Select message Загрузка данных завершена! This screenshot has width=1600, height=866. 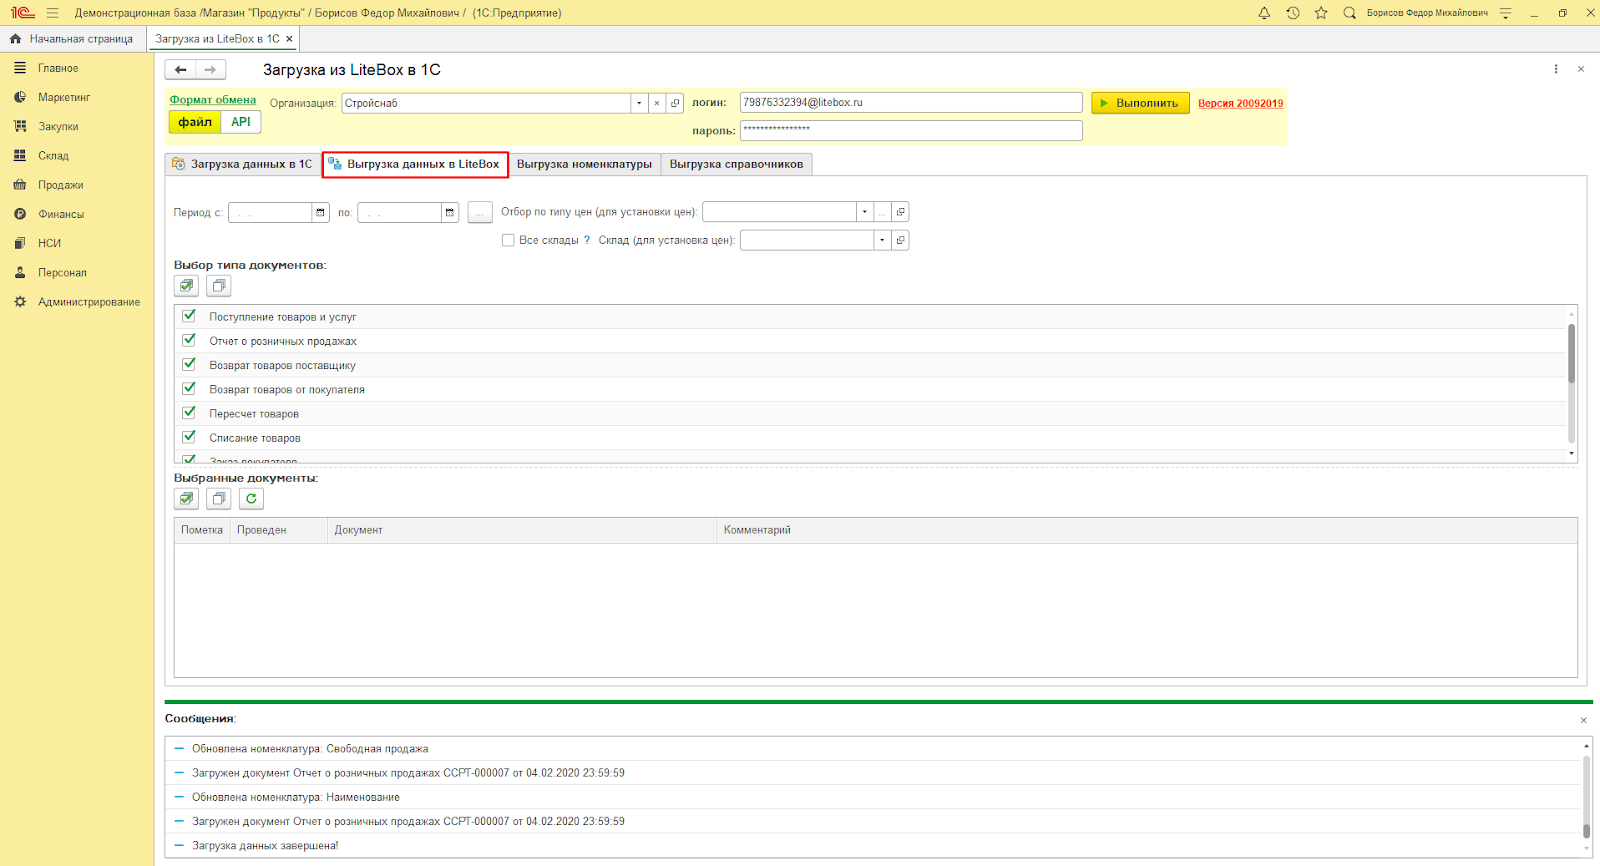click(x=265, y=846)
